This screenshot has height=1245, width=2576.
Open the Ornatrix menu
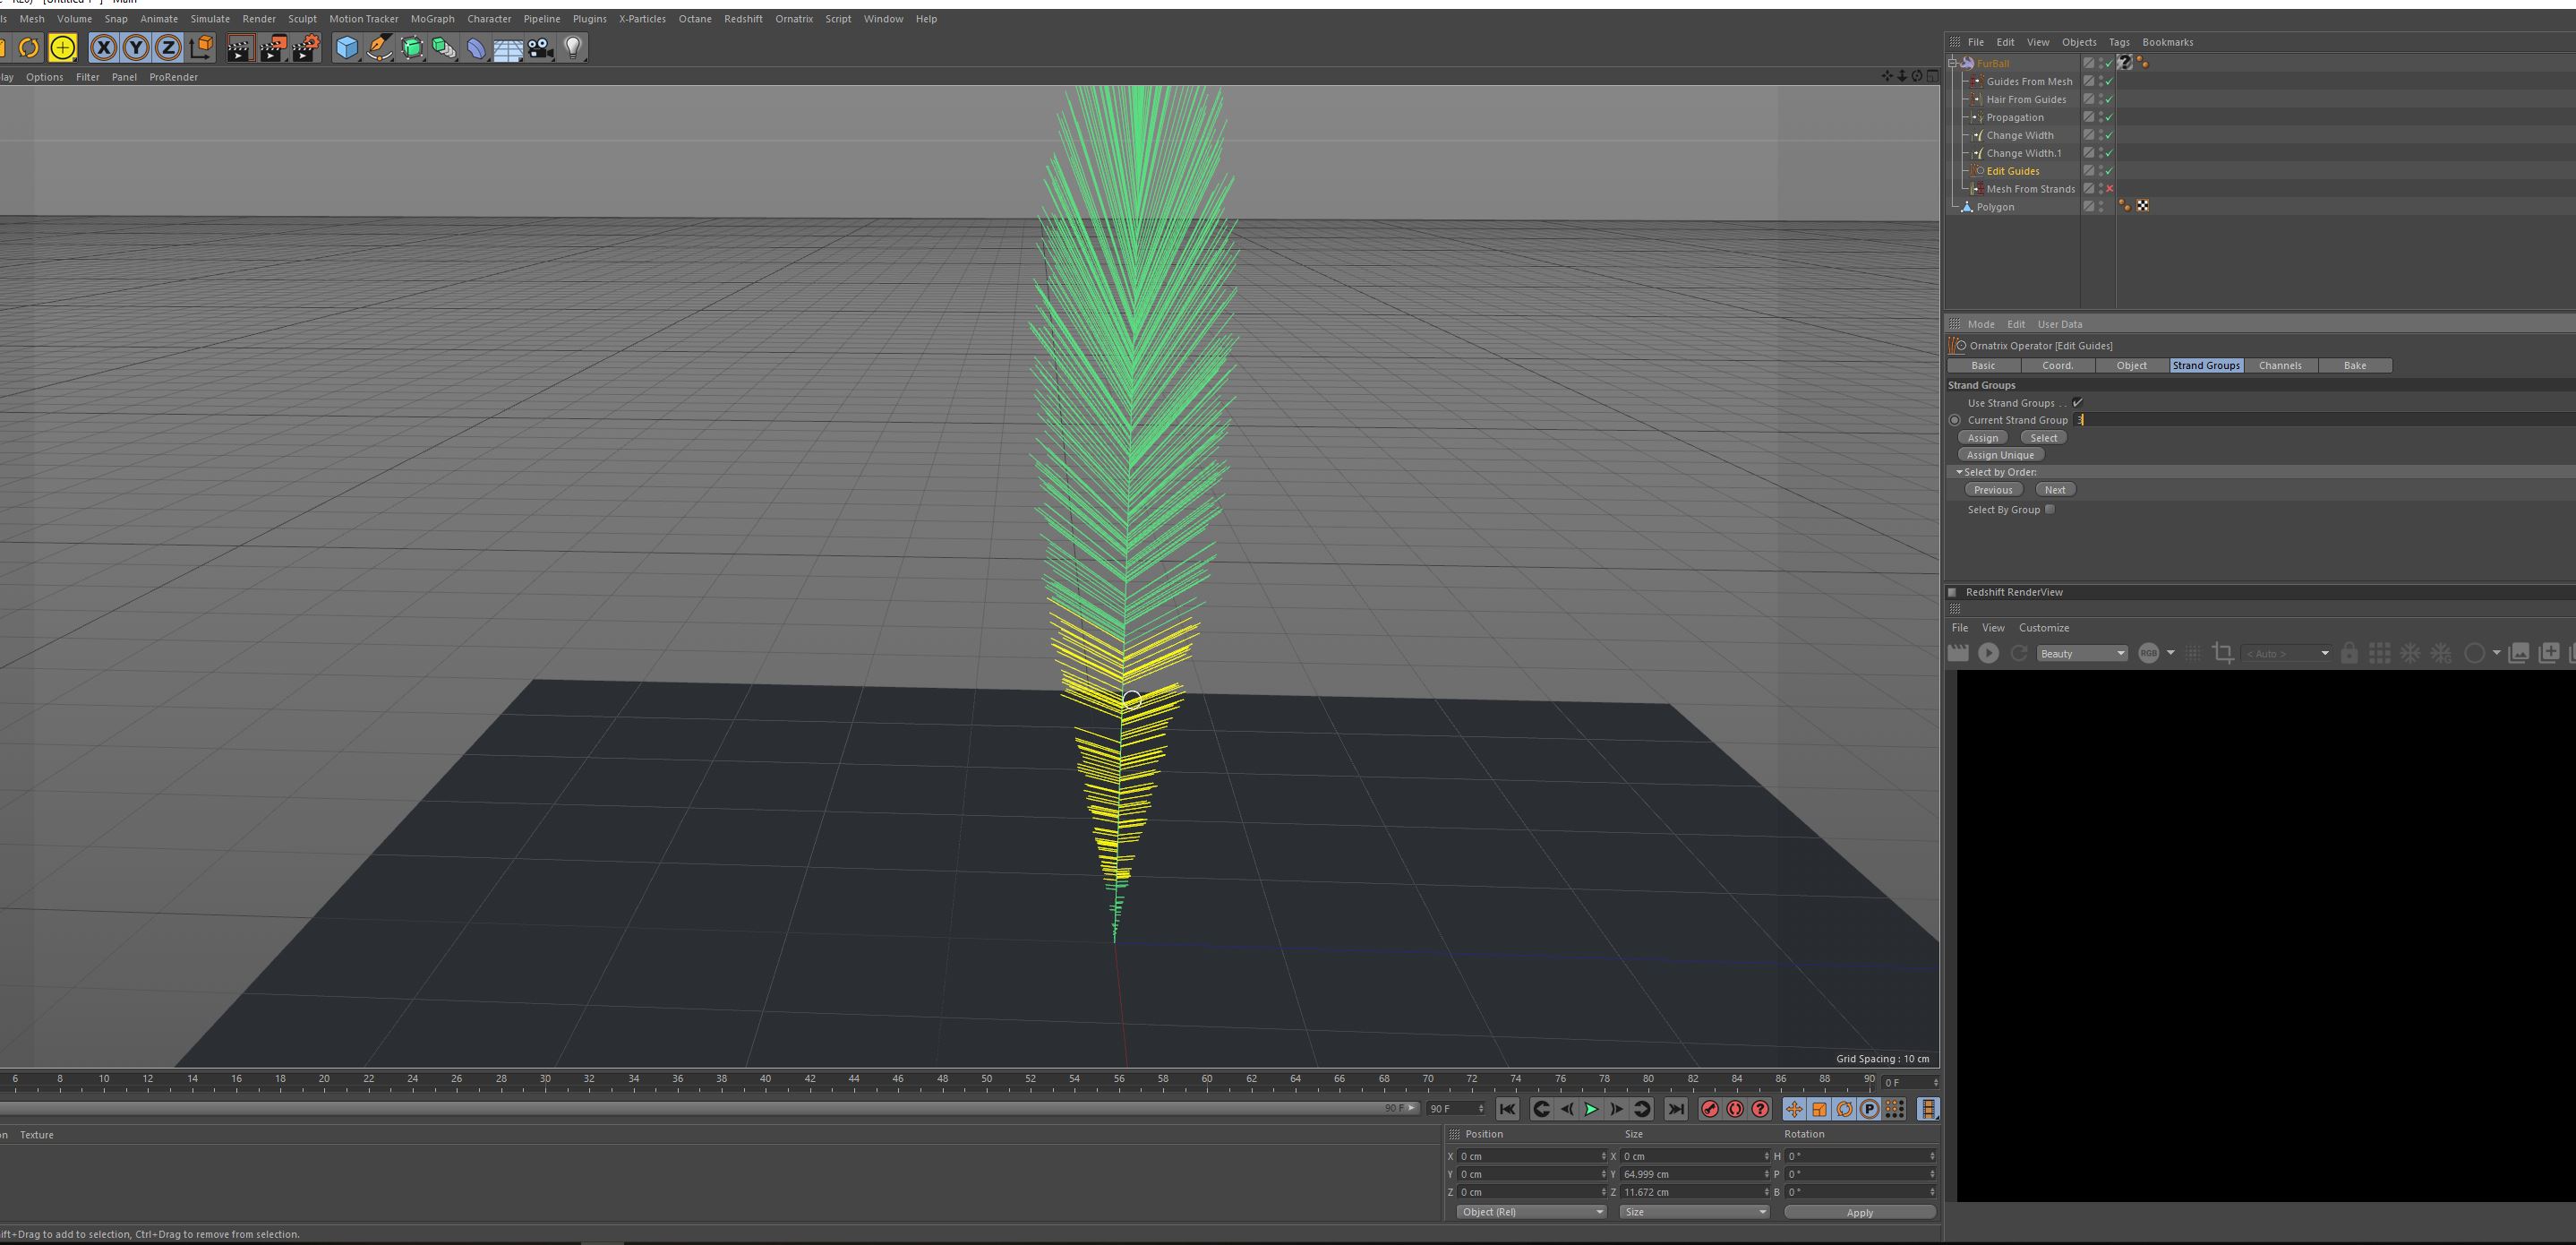click(793, 19)
